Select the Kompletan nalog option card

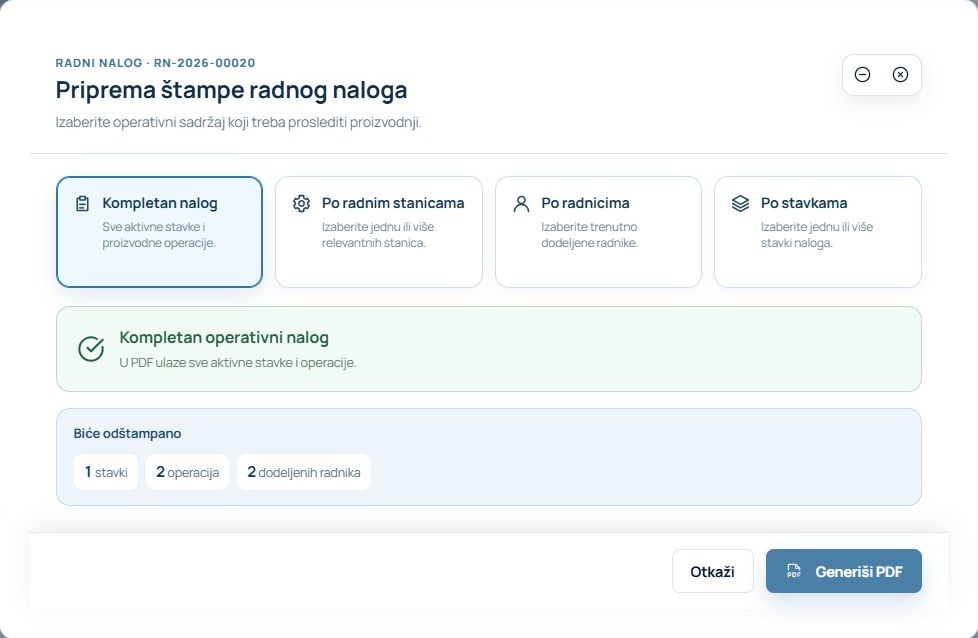pos(159,232)
